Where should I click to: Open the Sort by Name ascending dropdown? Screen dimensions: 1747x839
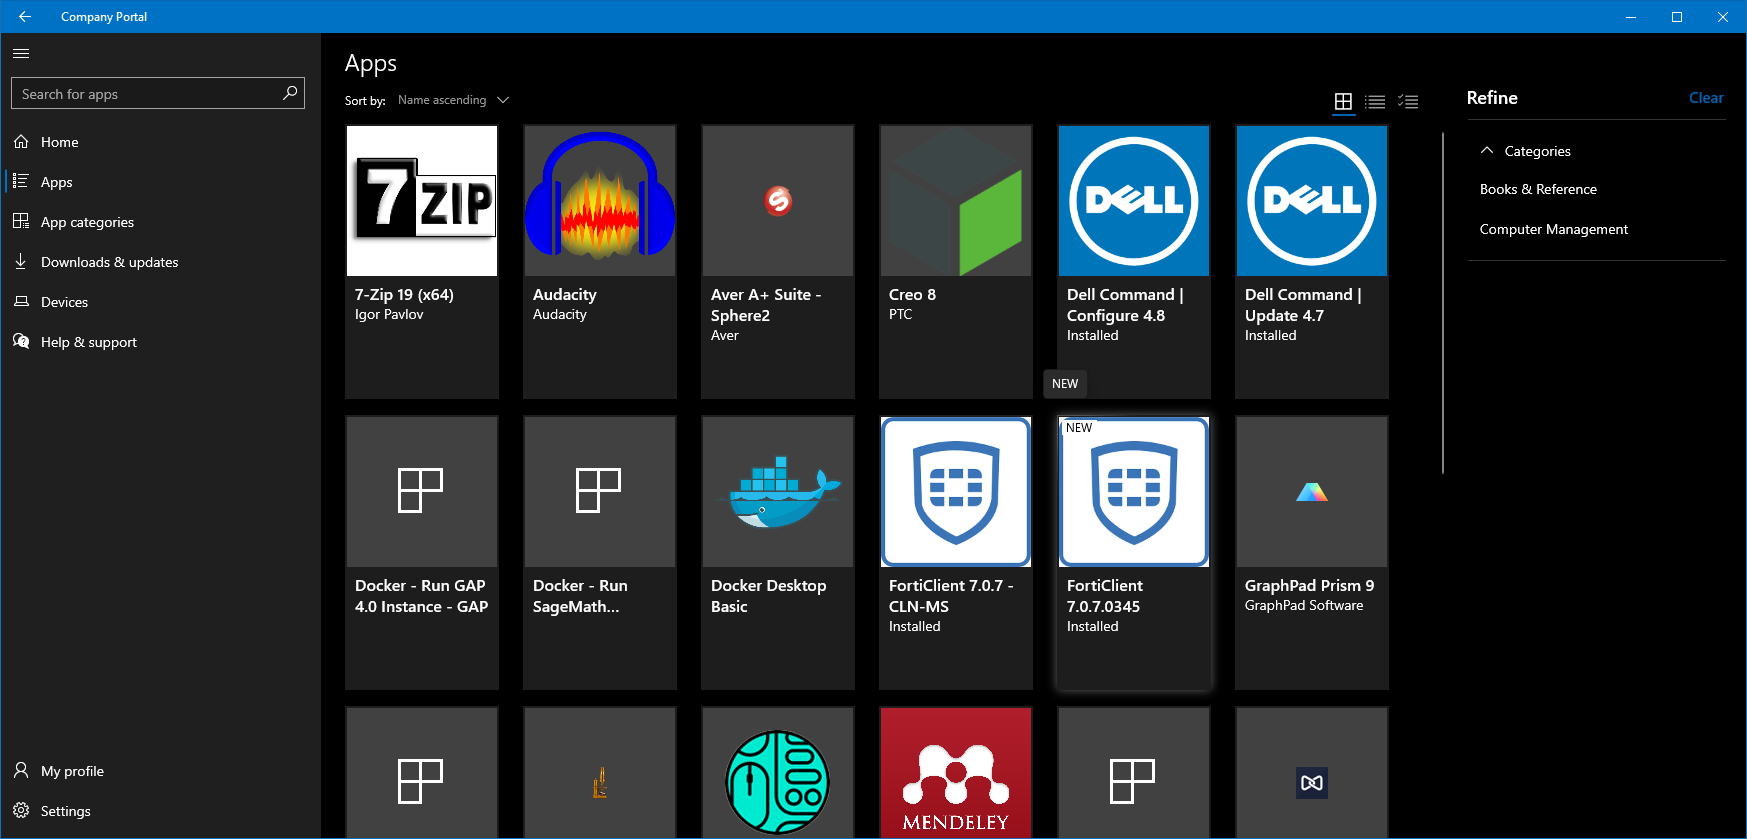tap(453, 100)
